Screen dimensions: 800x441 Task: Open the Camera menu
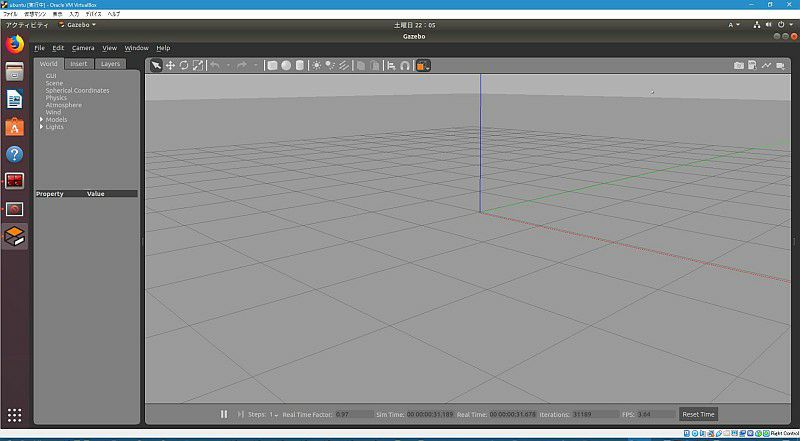(83, 48)
